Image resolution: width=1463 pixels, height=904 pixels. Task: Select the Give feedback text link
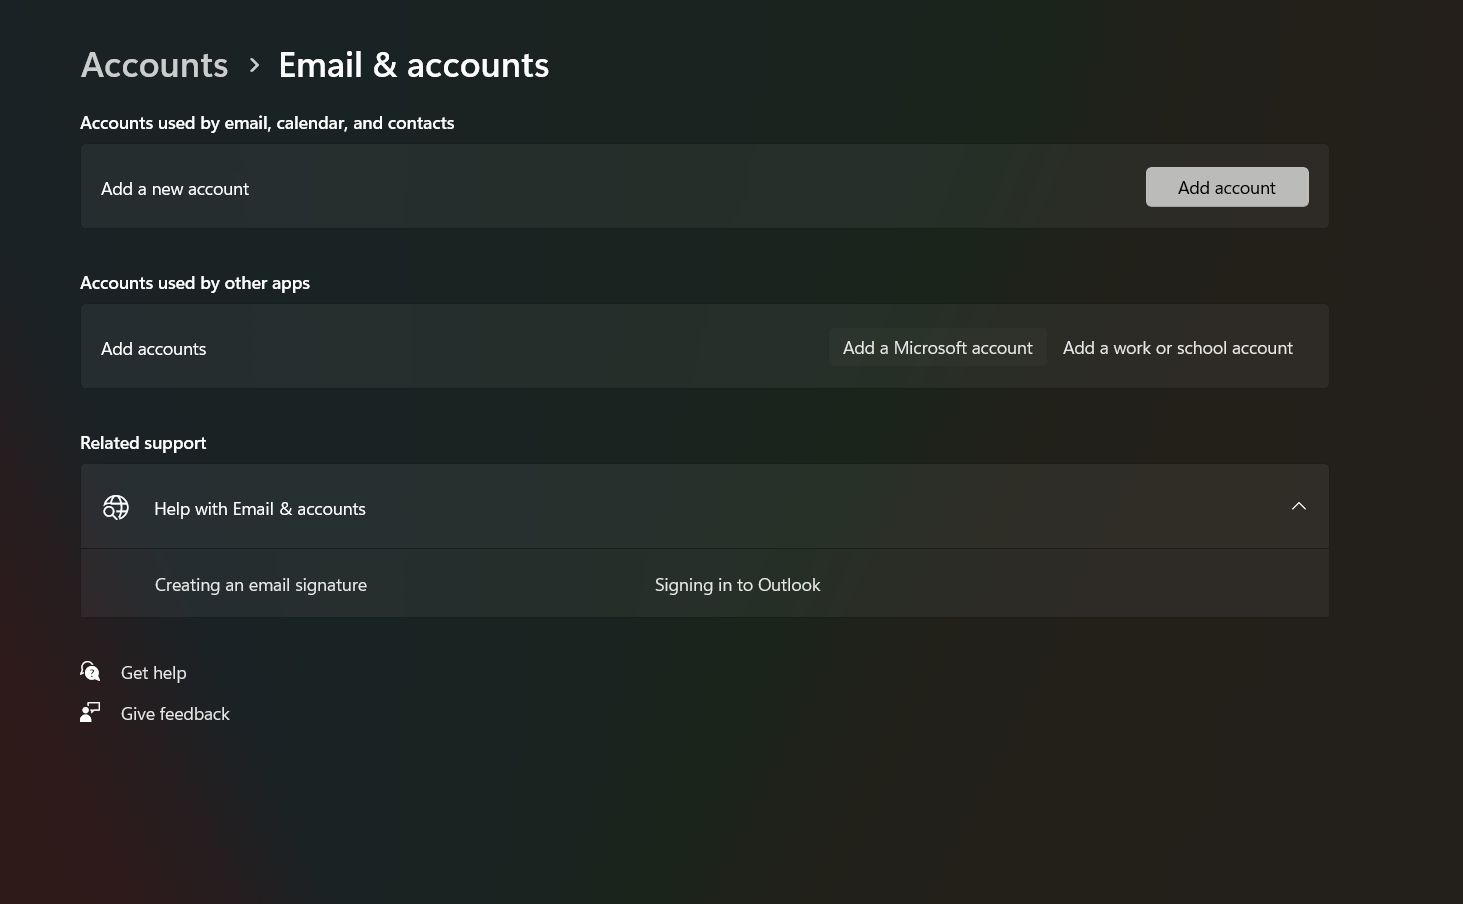175,713
